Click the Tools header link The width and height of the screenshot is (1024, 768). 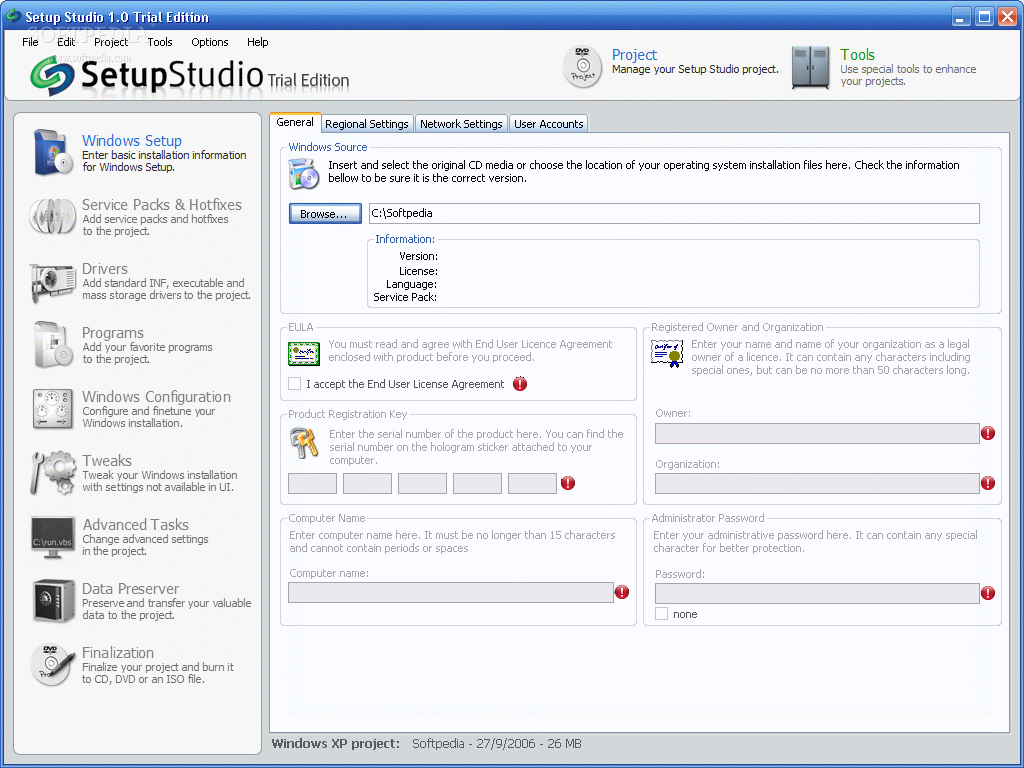(857, 55)
